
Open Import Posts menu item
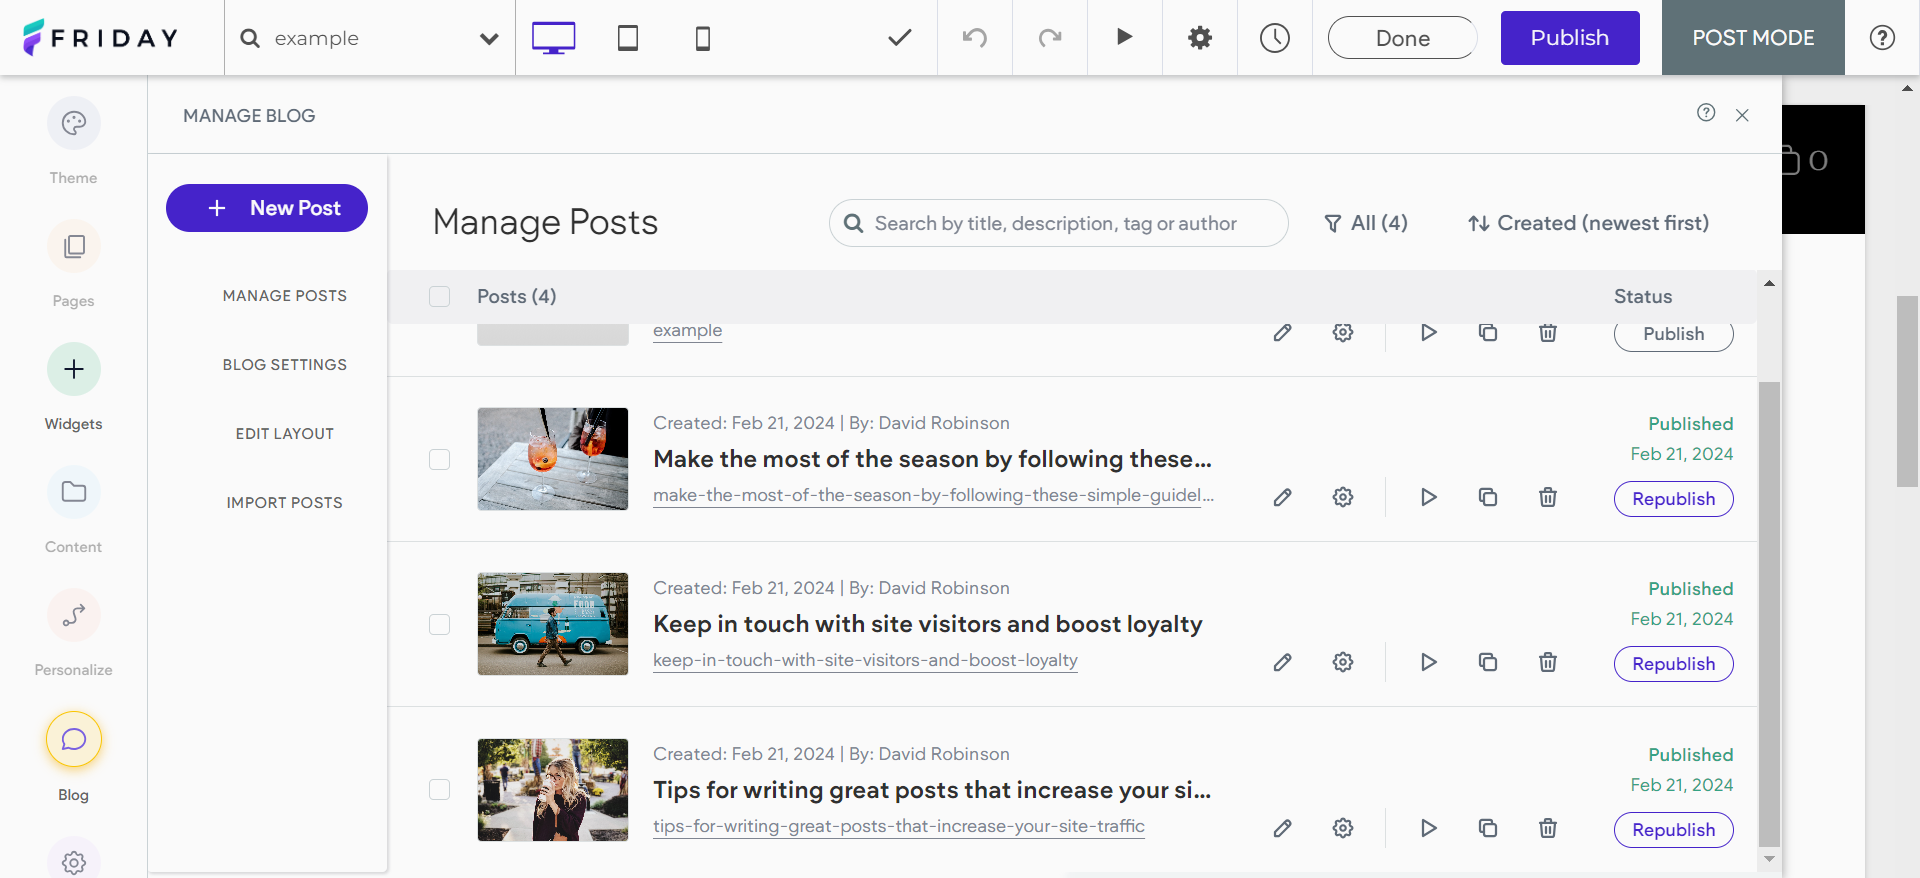(285, 503)
